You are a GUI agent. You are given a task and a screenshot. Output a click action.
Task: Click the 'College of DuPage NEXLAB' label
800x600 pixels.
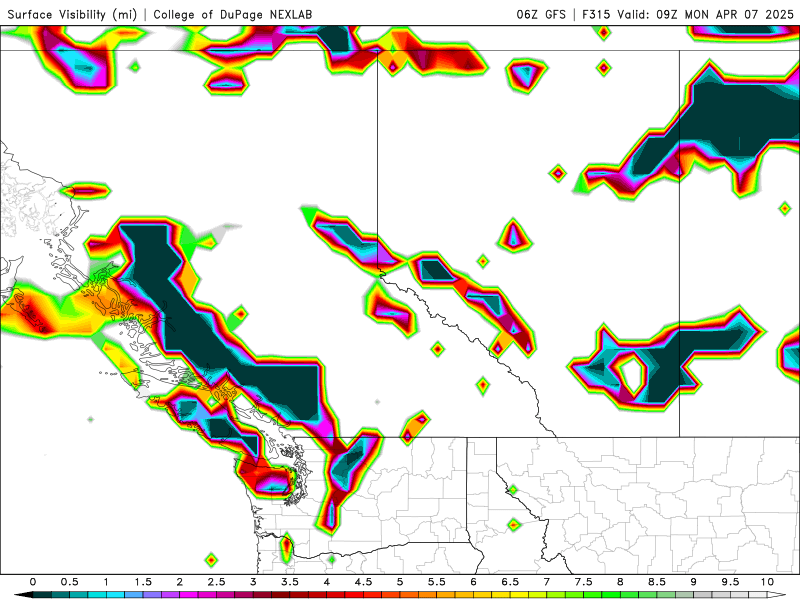[233, 14]
